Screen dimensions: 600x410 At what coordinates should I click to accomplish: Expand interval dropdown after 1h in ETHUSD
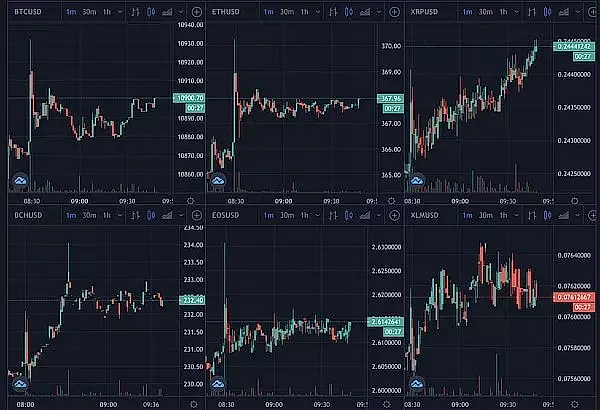[318, 12]
